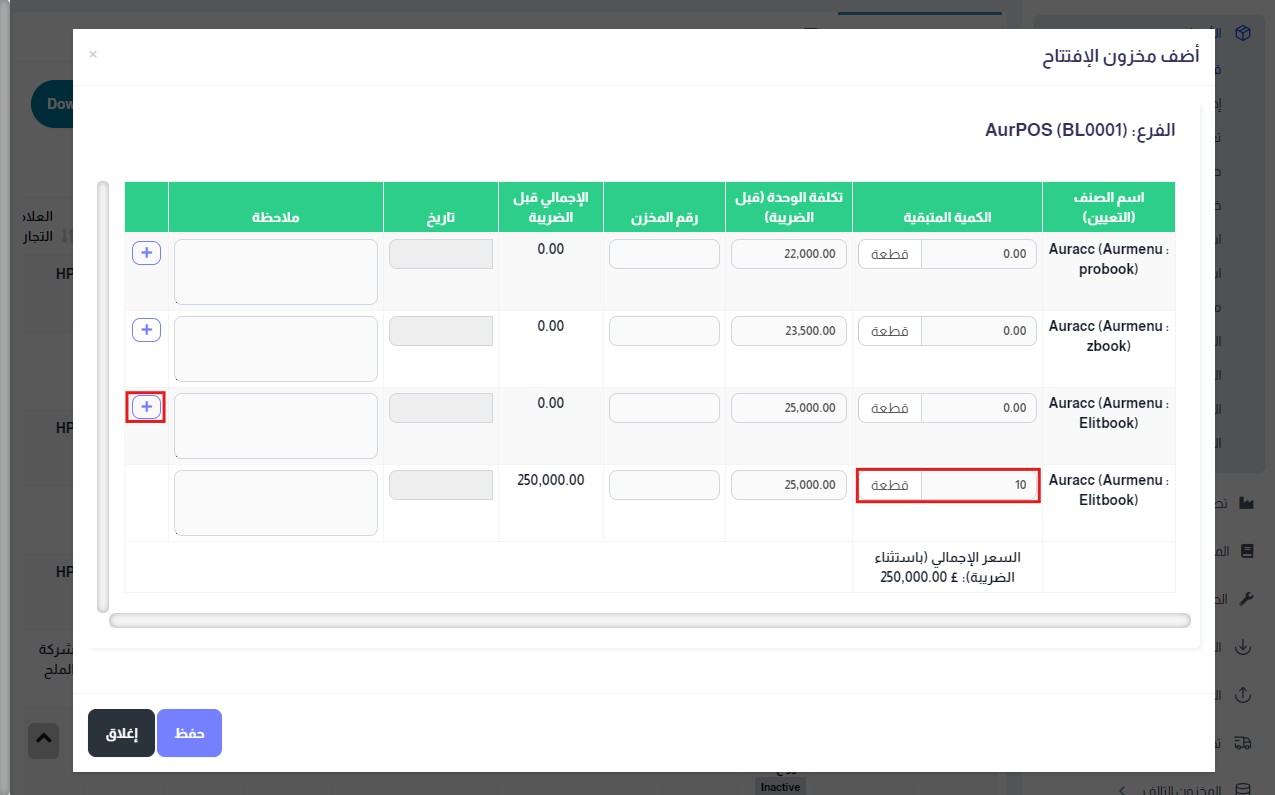Click the probook note textarea
The height and width of the screenshot is (795, 1275).
click(x=276, y=271)
